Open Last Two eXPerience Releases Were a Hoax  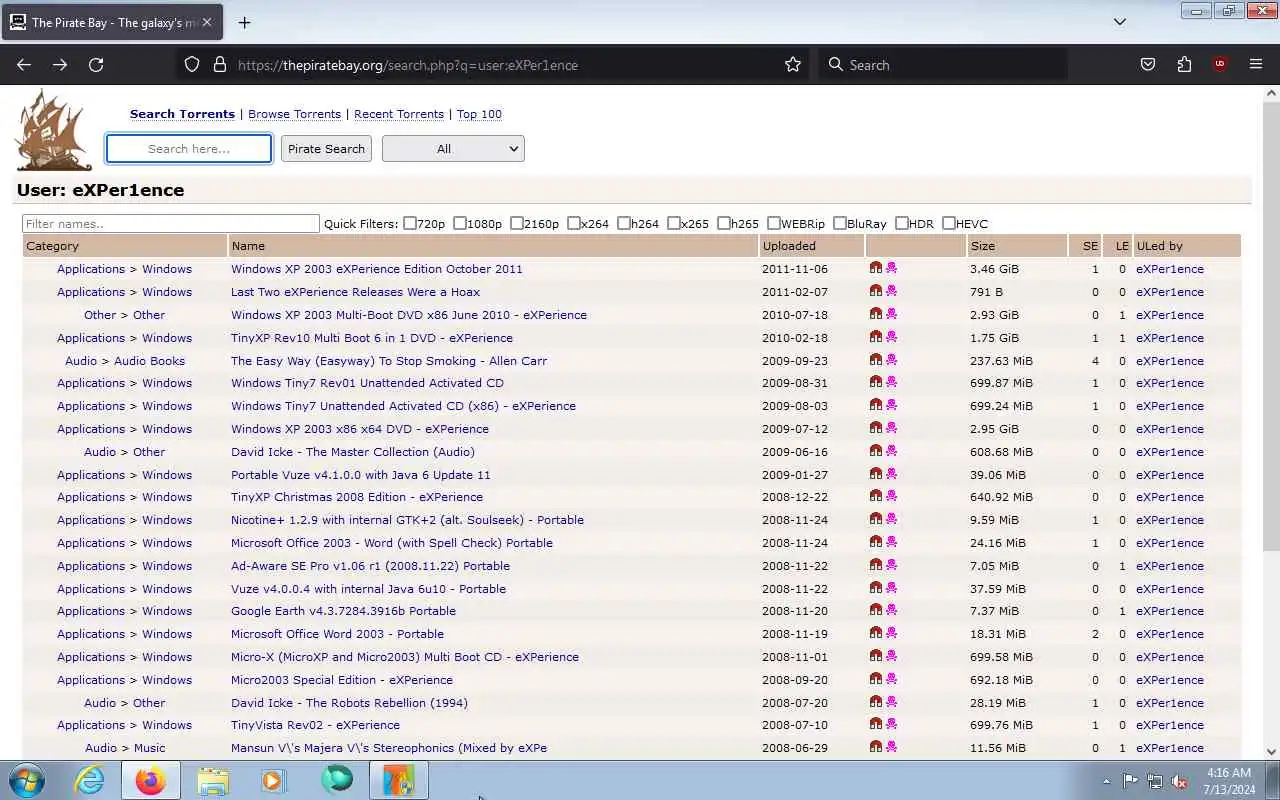click(x=355, y=292)
